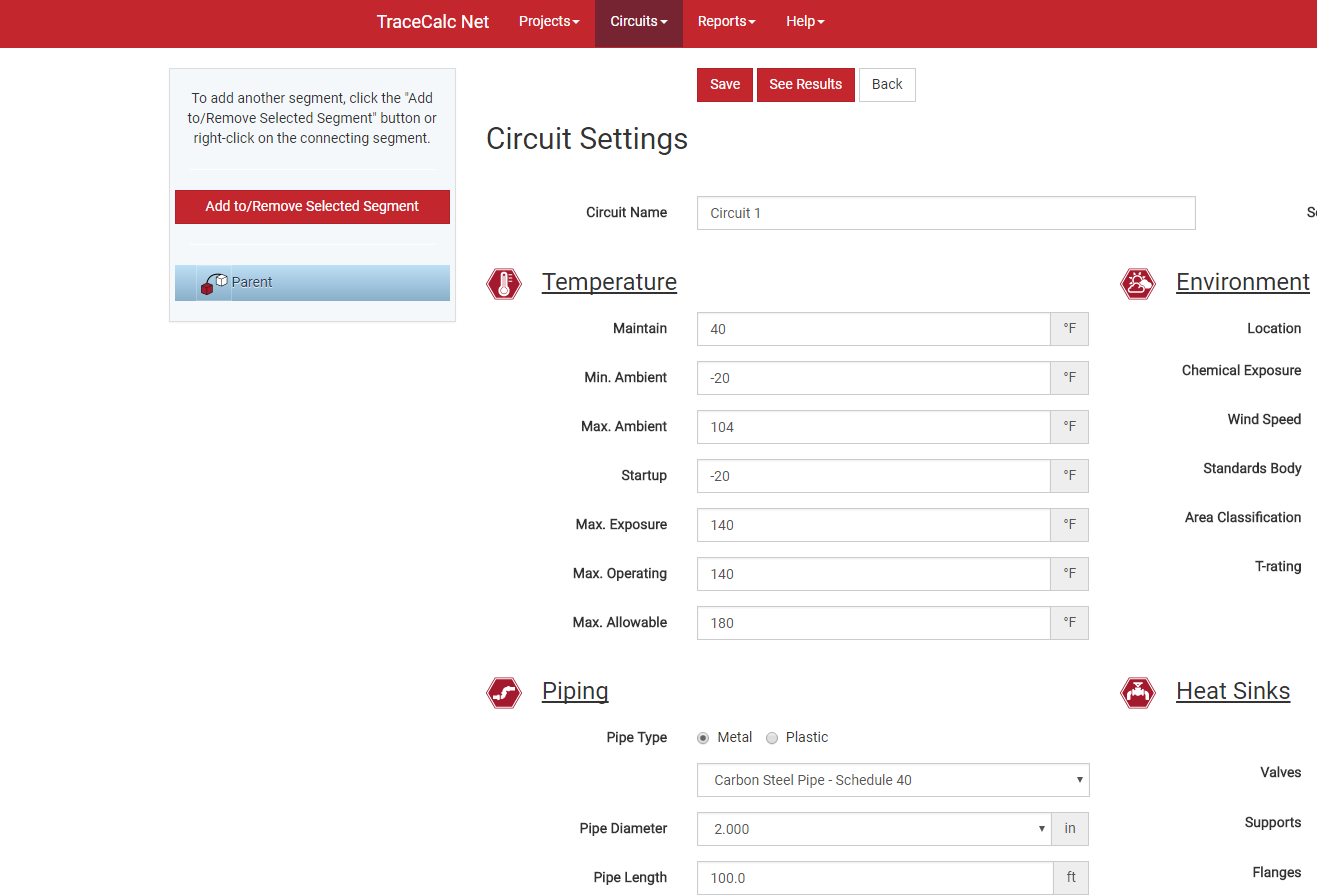This screenshot has width=1317, height=895.
Task: Select the Metal pipe type radio button
Action: [x=703, y=738]
